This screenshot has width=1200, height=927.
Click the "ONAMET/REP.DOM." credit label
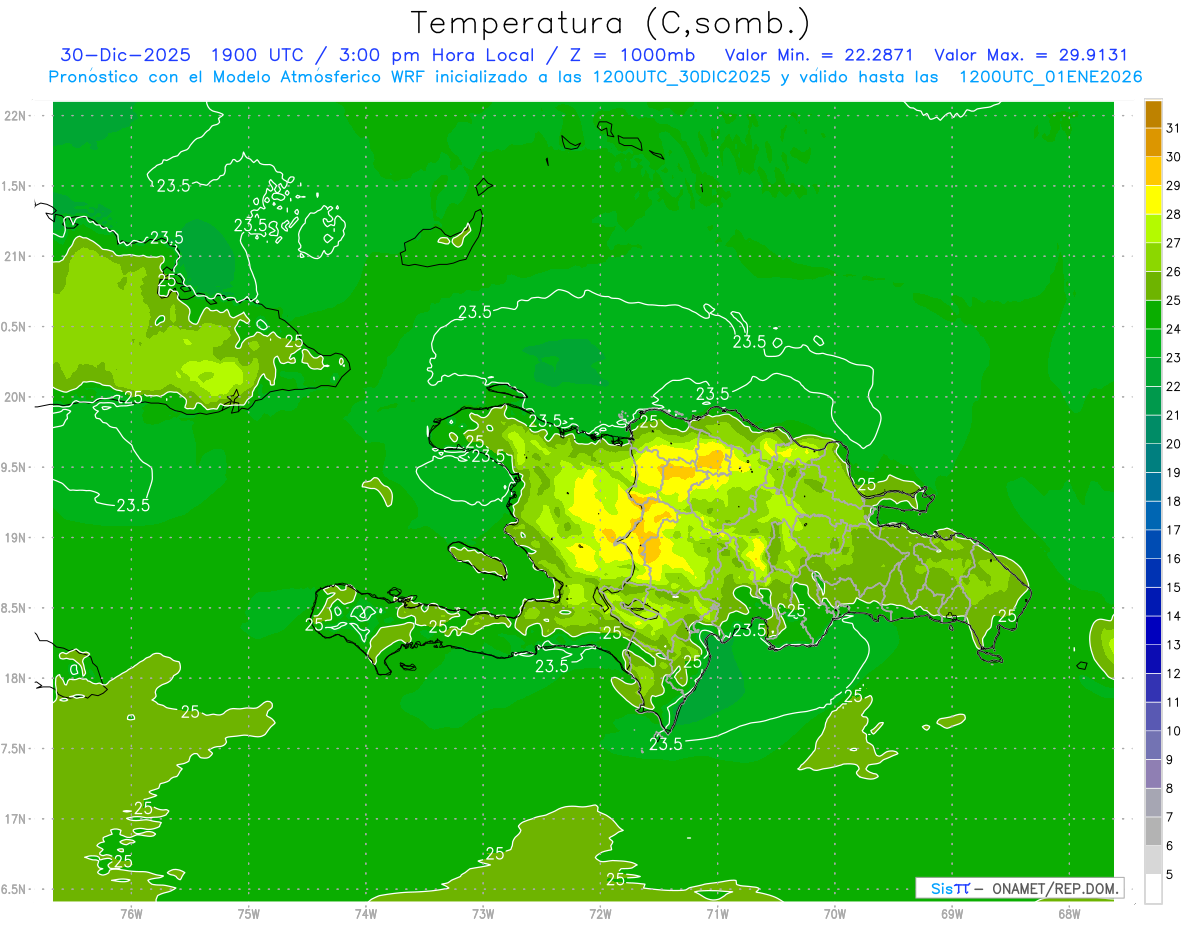pyautogui.click(x=1055, y=888)
